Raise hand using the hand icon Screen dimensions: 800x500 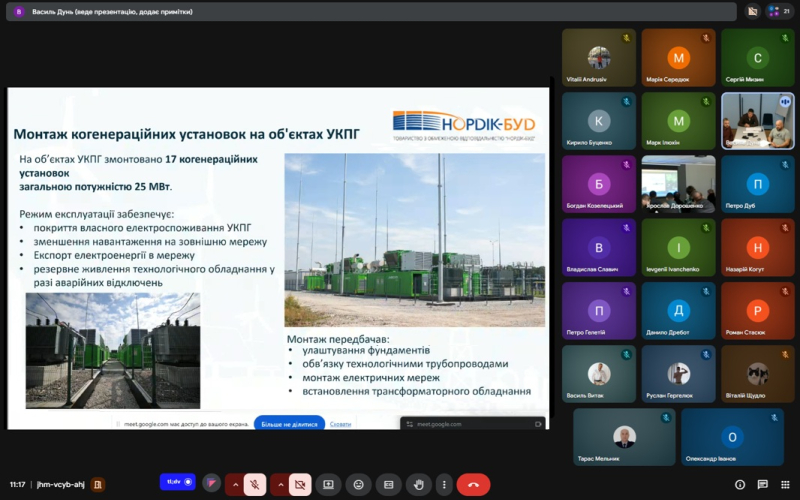pyautogui.click(x=419, y=485)
